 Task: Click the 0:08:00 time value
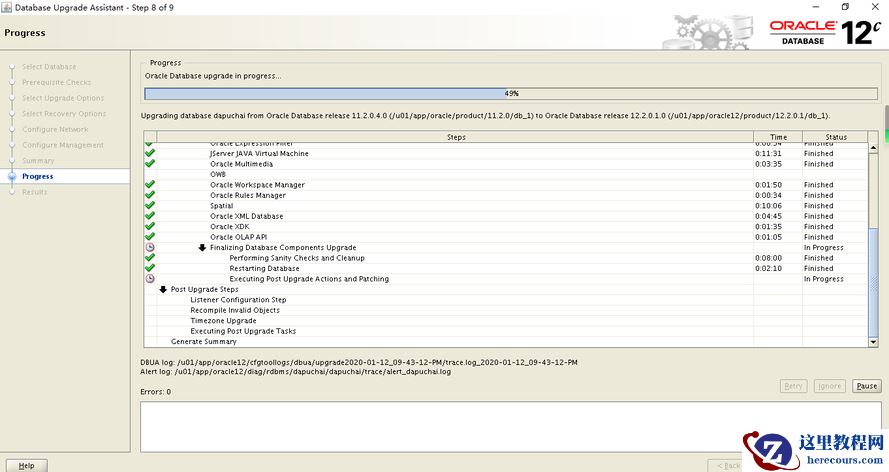coord(768,258)
